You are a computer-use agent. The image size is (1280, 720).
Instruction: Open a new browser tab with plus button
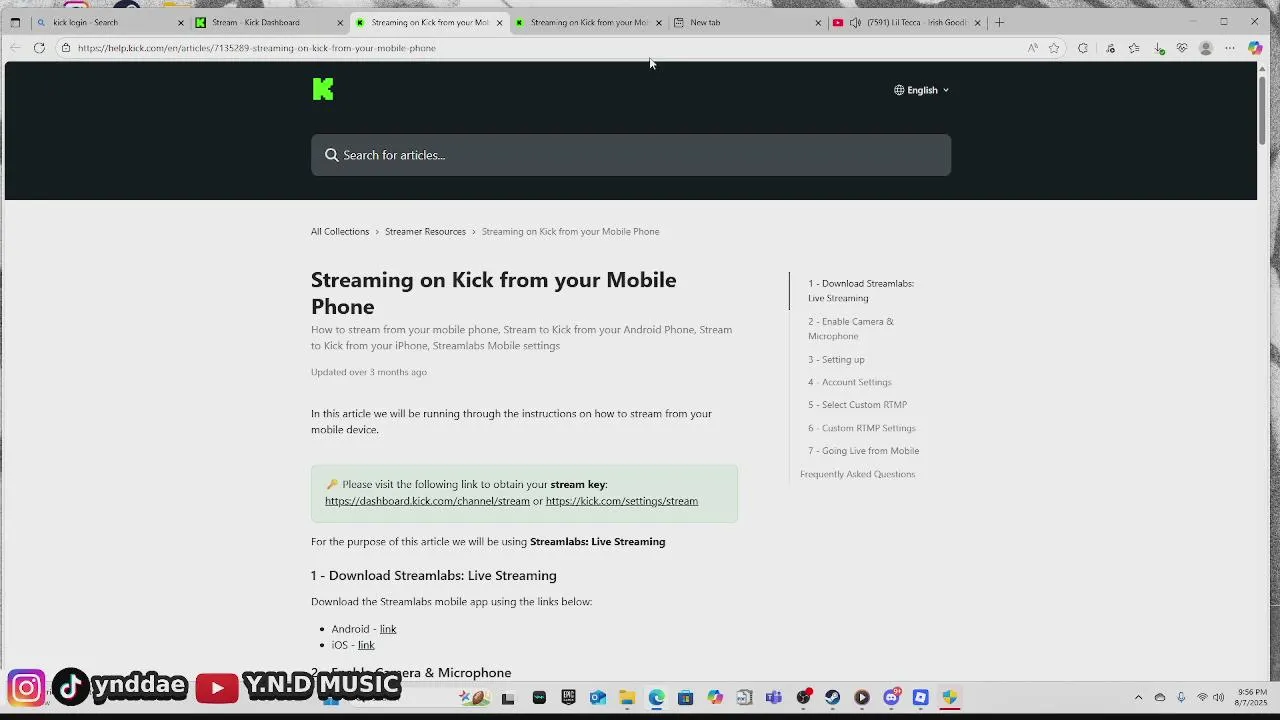pos(999,22)
